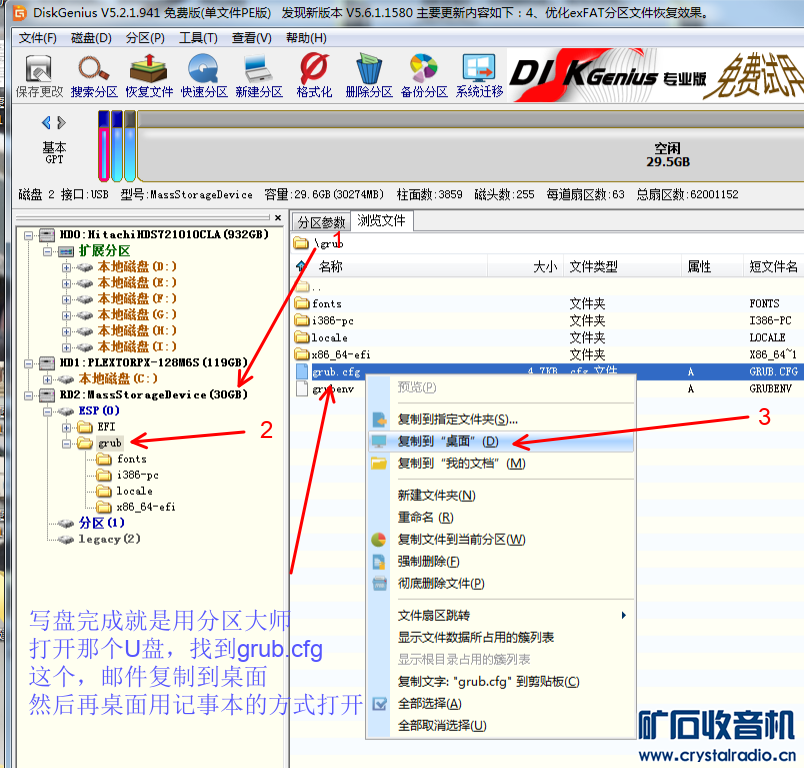Select i386-pc folder in the tree
Screen dimensions: 804x768
pos(137,475)
